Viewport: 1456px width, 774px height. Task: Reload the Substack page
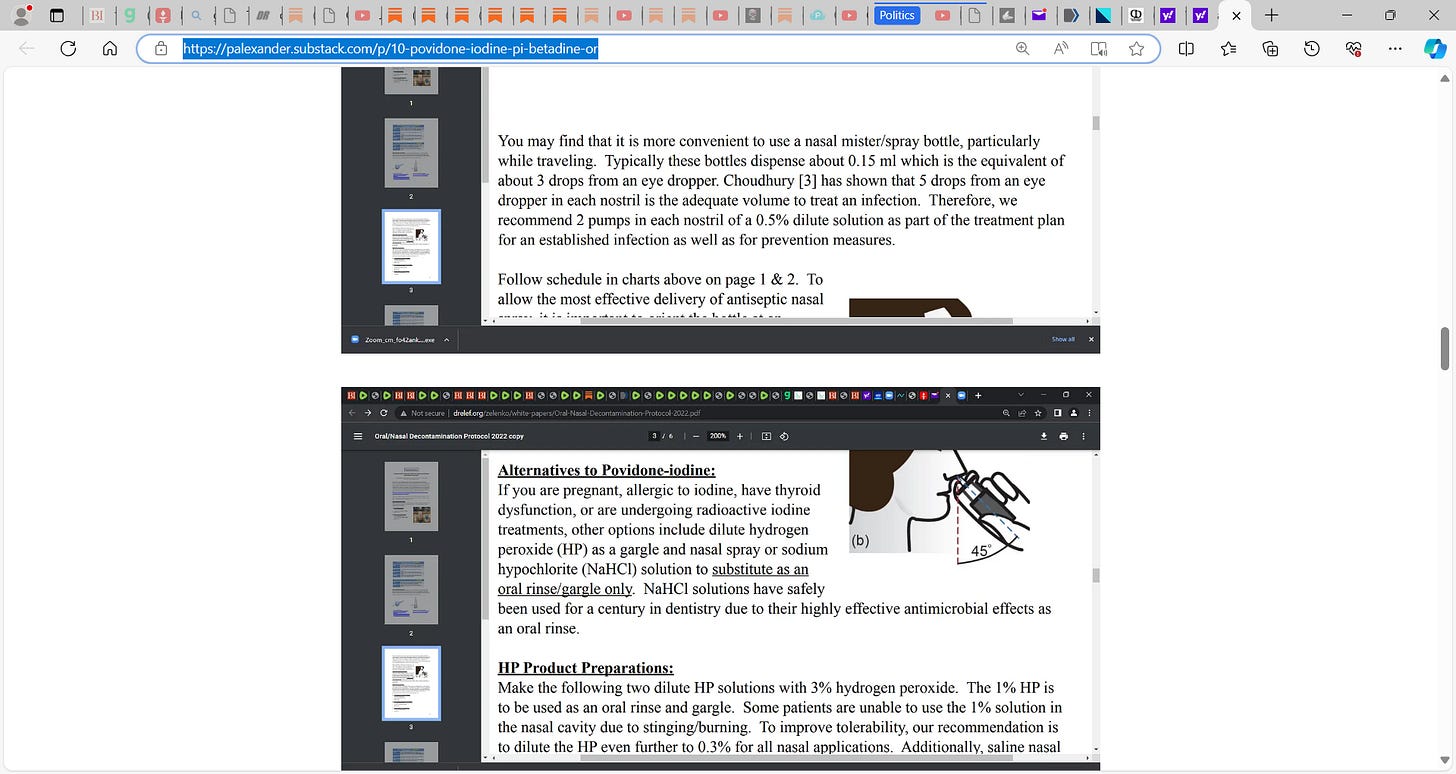(69, 48)
